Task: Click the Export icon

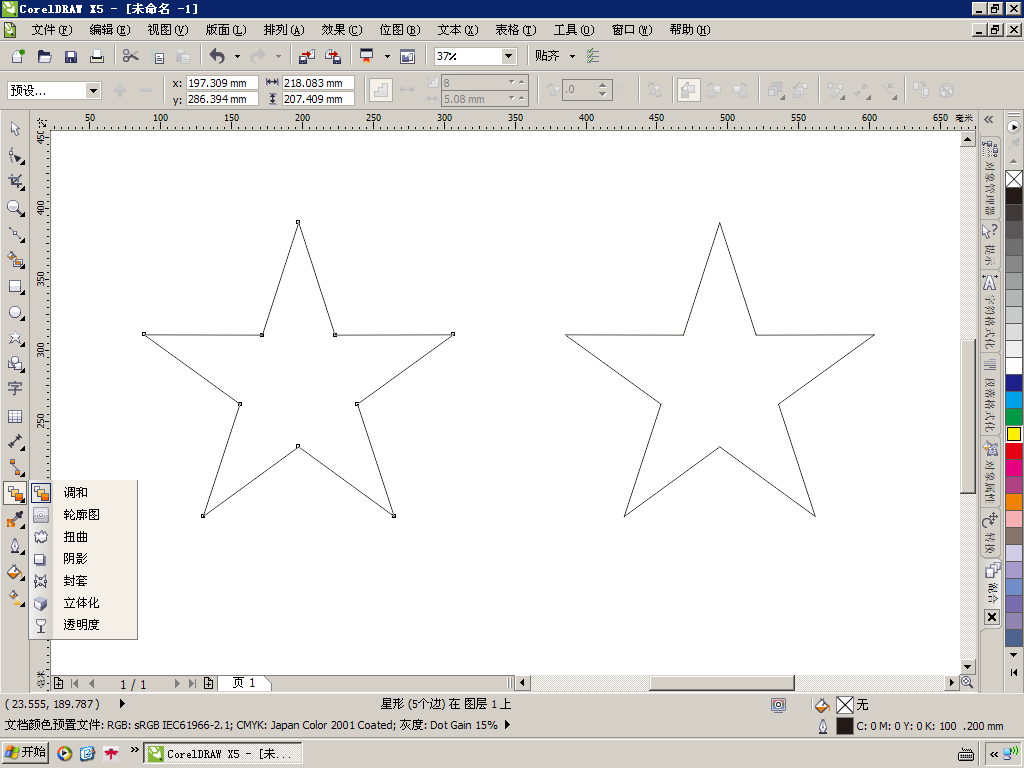Action: pyautogui.click(x=333, y=56)
